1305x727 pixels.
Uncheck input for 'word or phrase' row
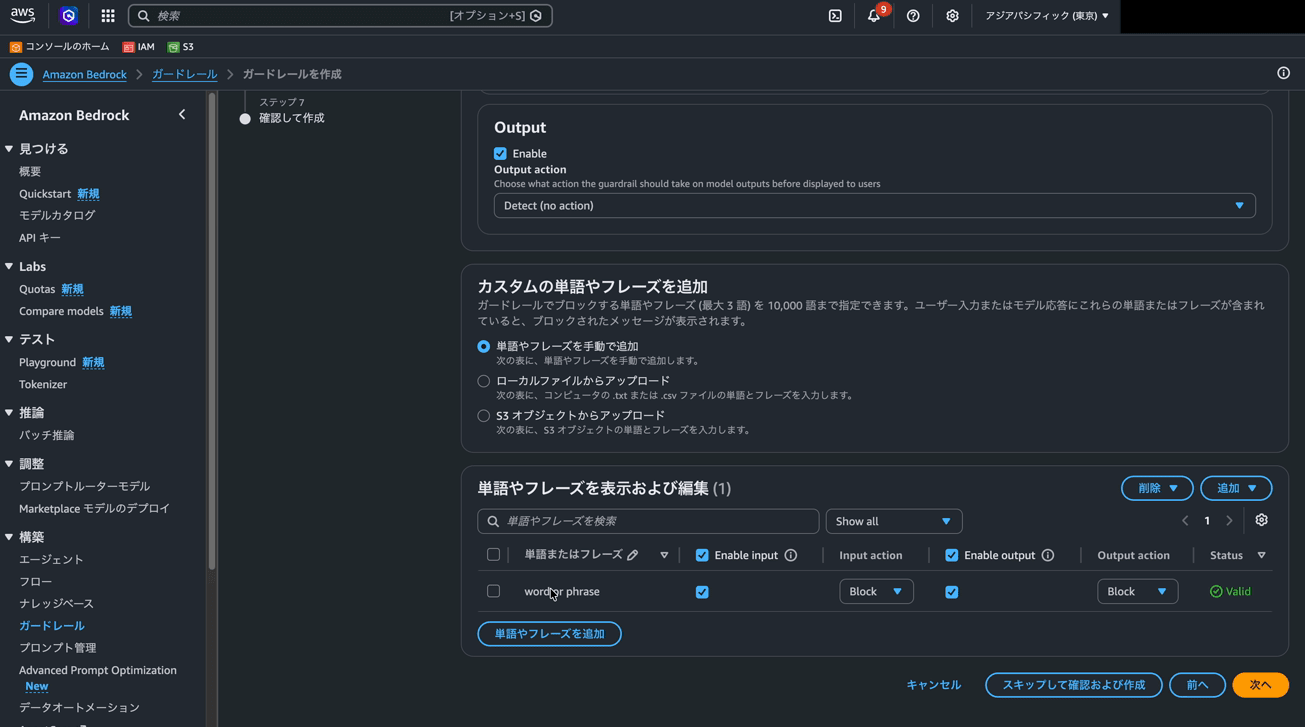tap(702, 592)
